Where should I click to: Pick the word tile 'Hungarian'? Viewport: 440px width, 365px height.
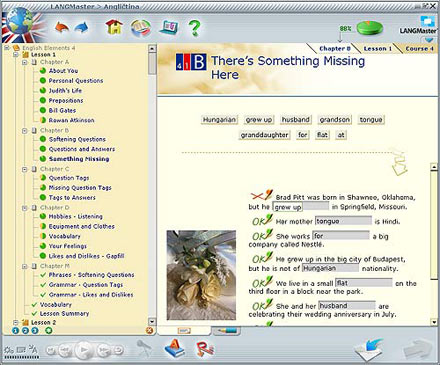pos(219,120)
